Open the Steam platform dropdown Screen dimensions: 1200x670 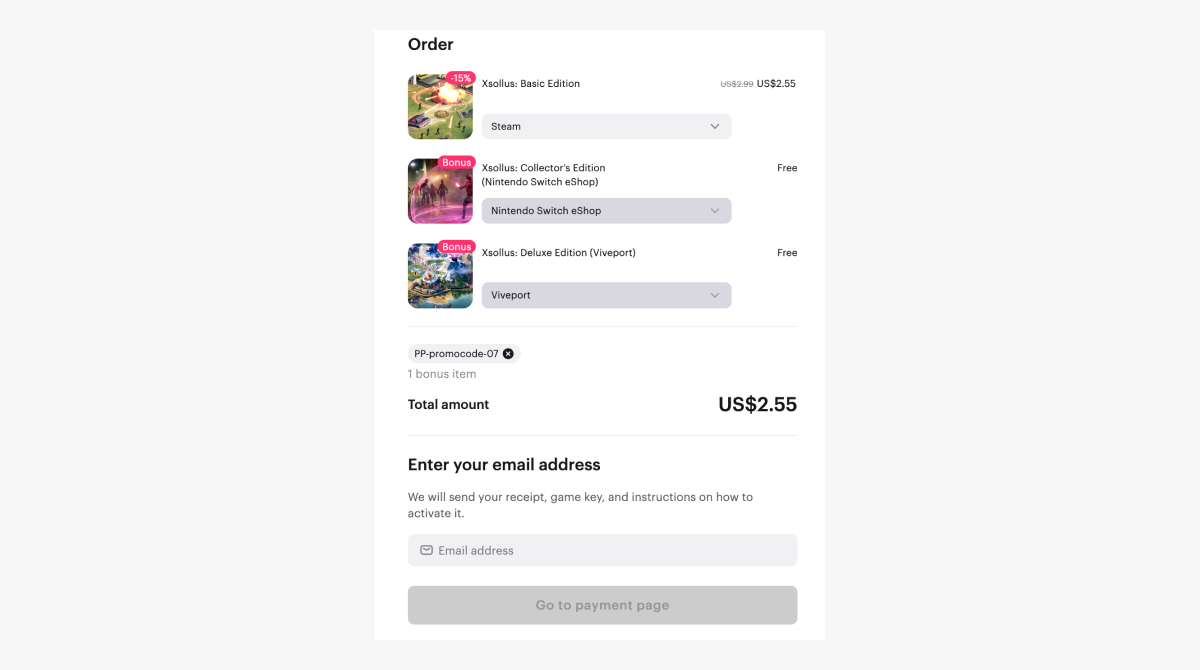click(x=606, y=127)
